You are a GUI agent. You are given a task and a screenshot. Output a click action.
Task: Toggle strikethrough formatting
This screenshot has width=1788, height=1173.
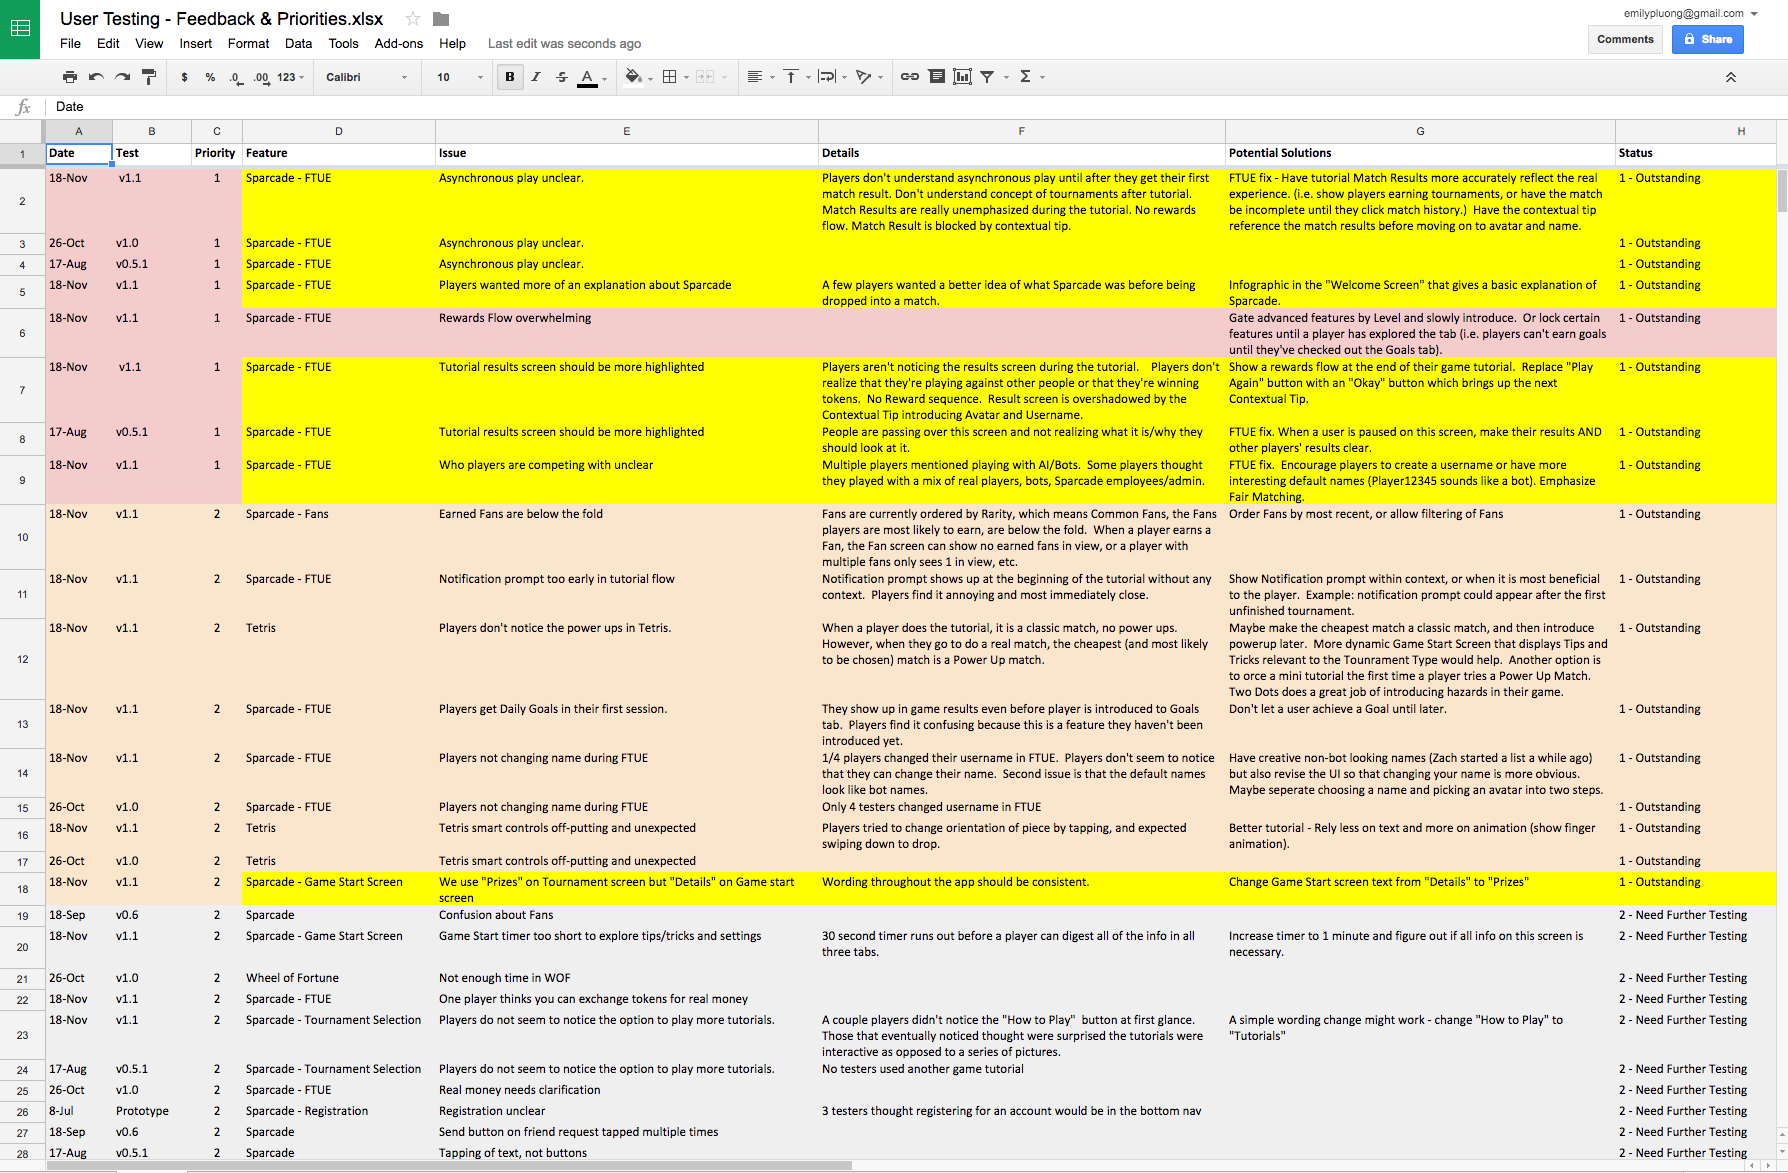(x=562, y=77)
